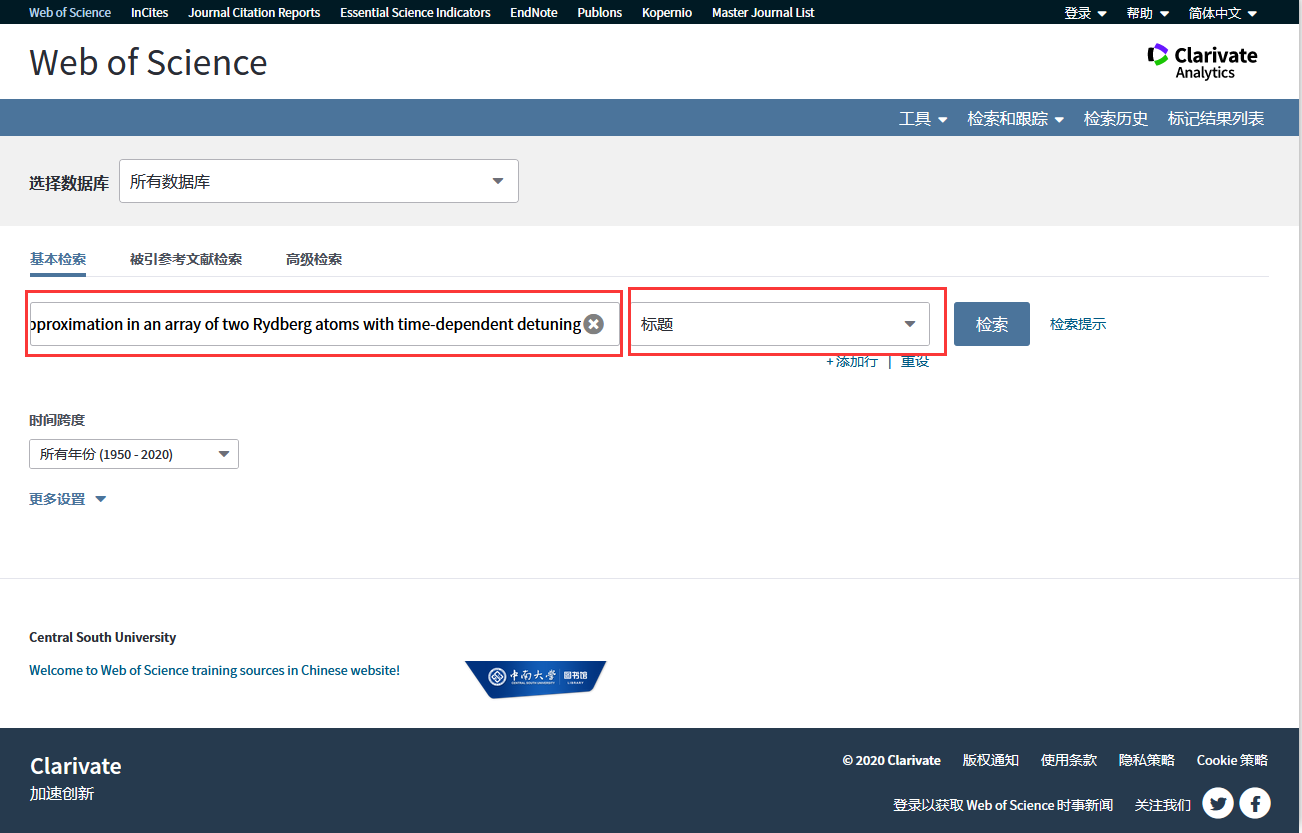The height and width of the screenshot is (833, 1302).
Task: Open the 标题 search field dropdown
Action: 780,324
